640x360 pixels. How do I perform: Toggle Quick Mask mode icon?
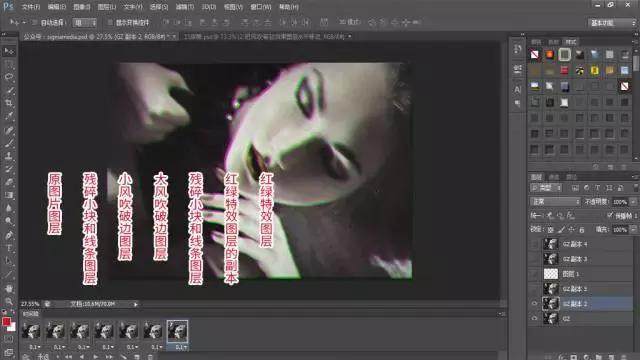[9, 339]
